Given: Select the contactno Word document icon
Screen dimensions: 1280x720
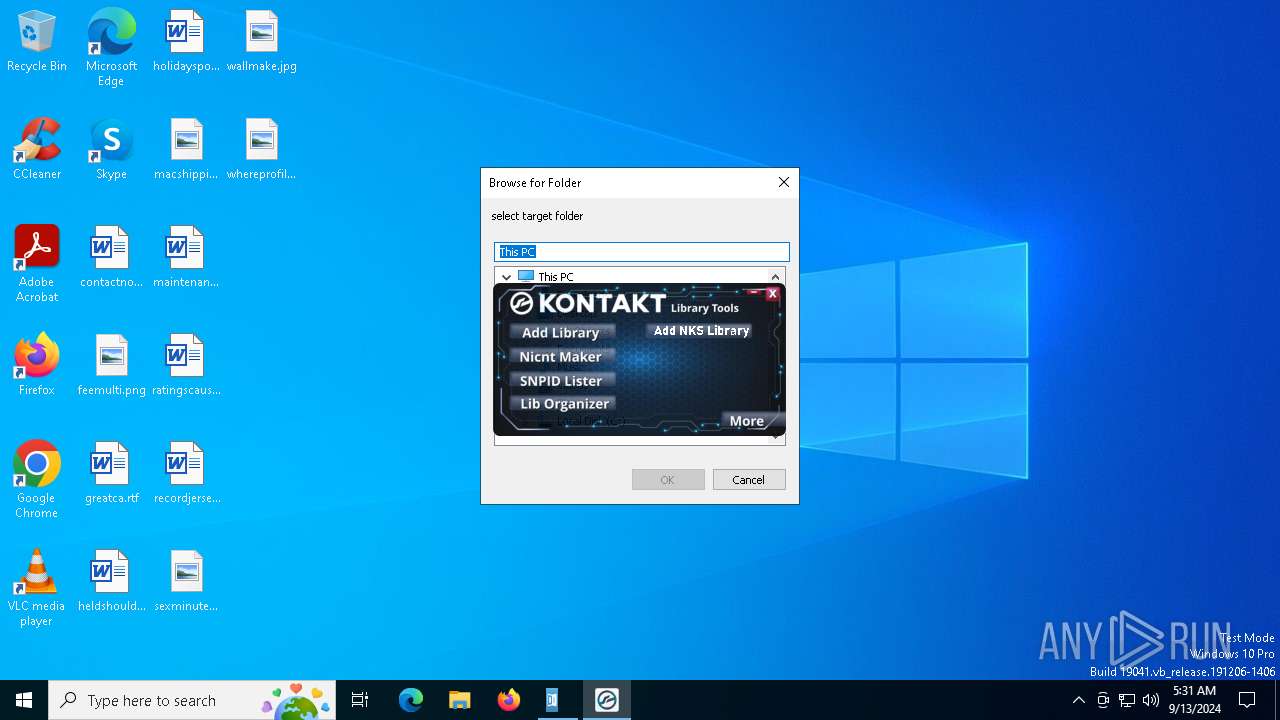Looking at the screenshot, I should click(111, 257).
